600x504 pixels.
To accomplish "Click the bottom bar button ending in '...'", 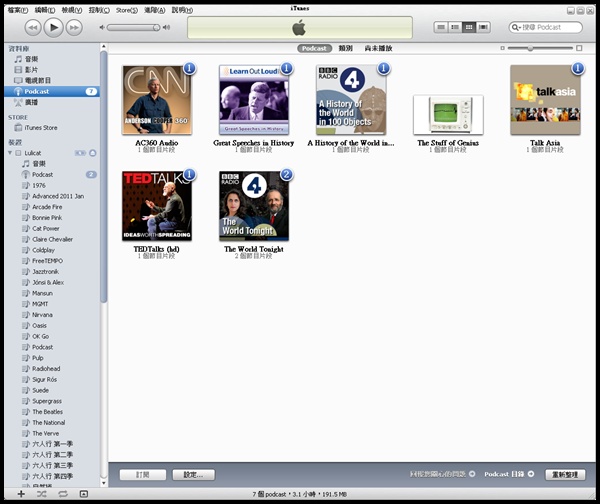I will [194, 475].
